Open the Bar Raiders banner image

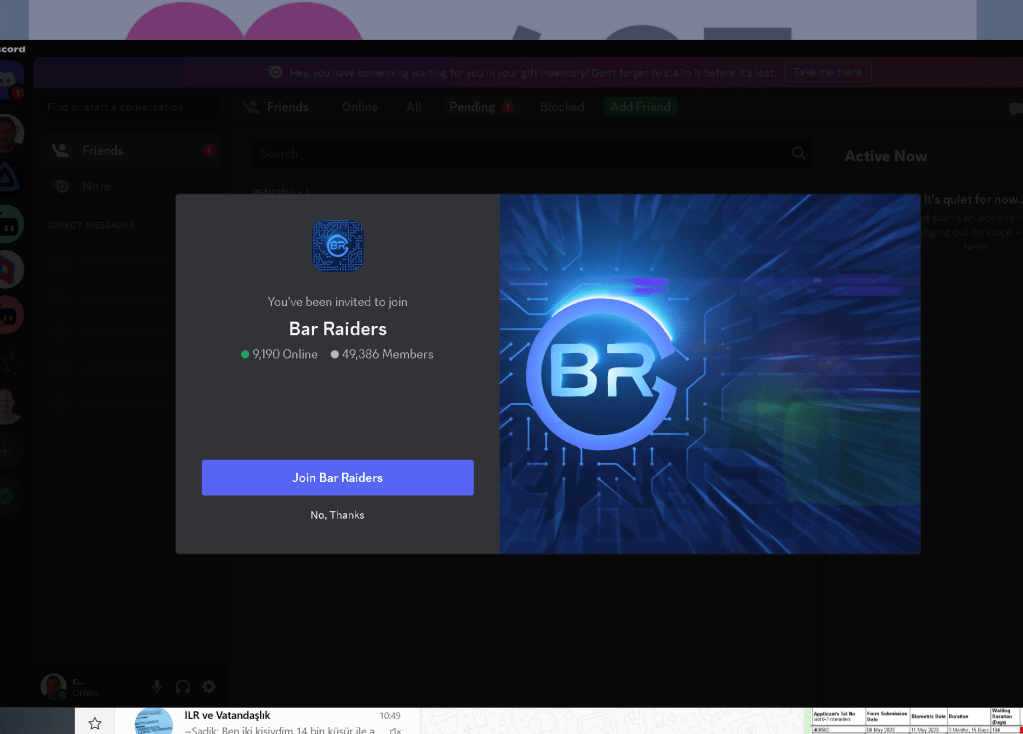click(710, 374)
